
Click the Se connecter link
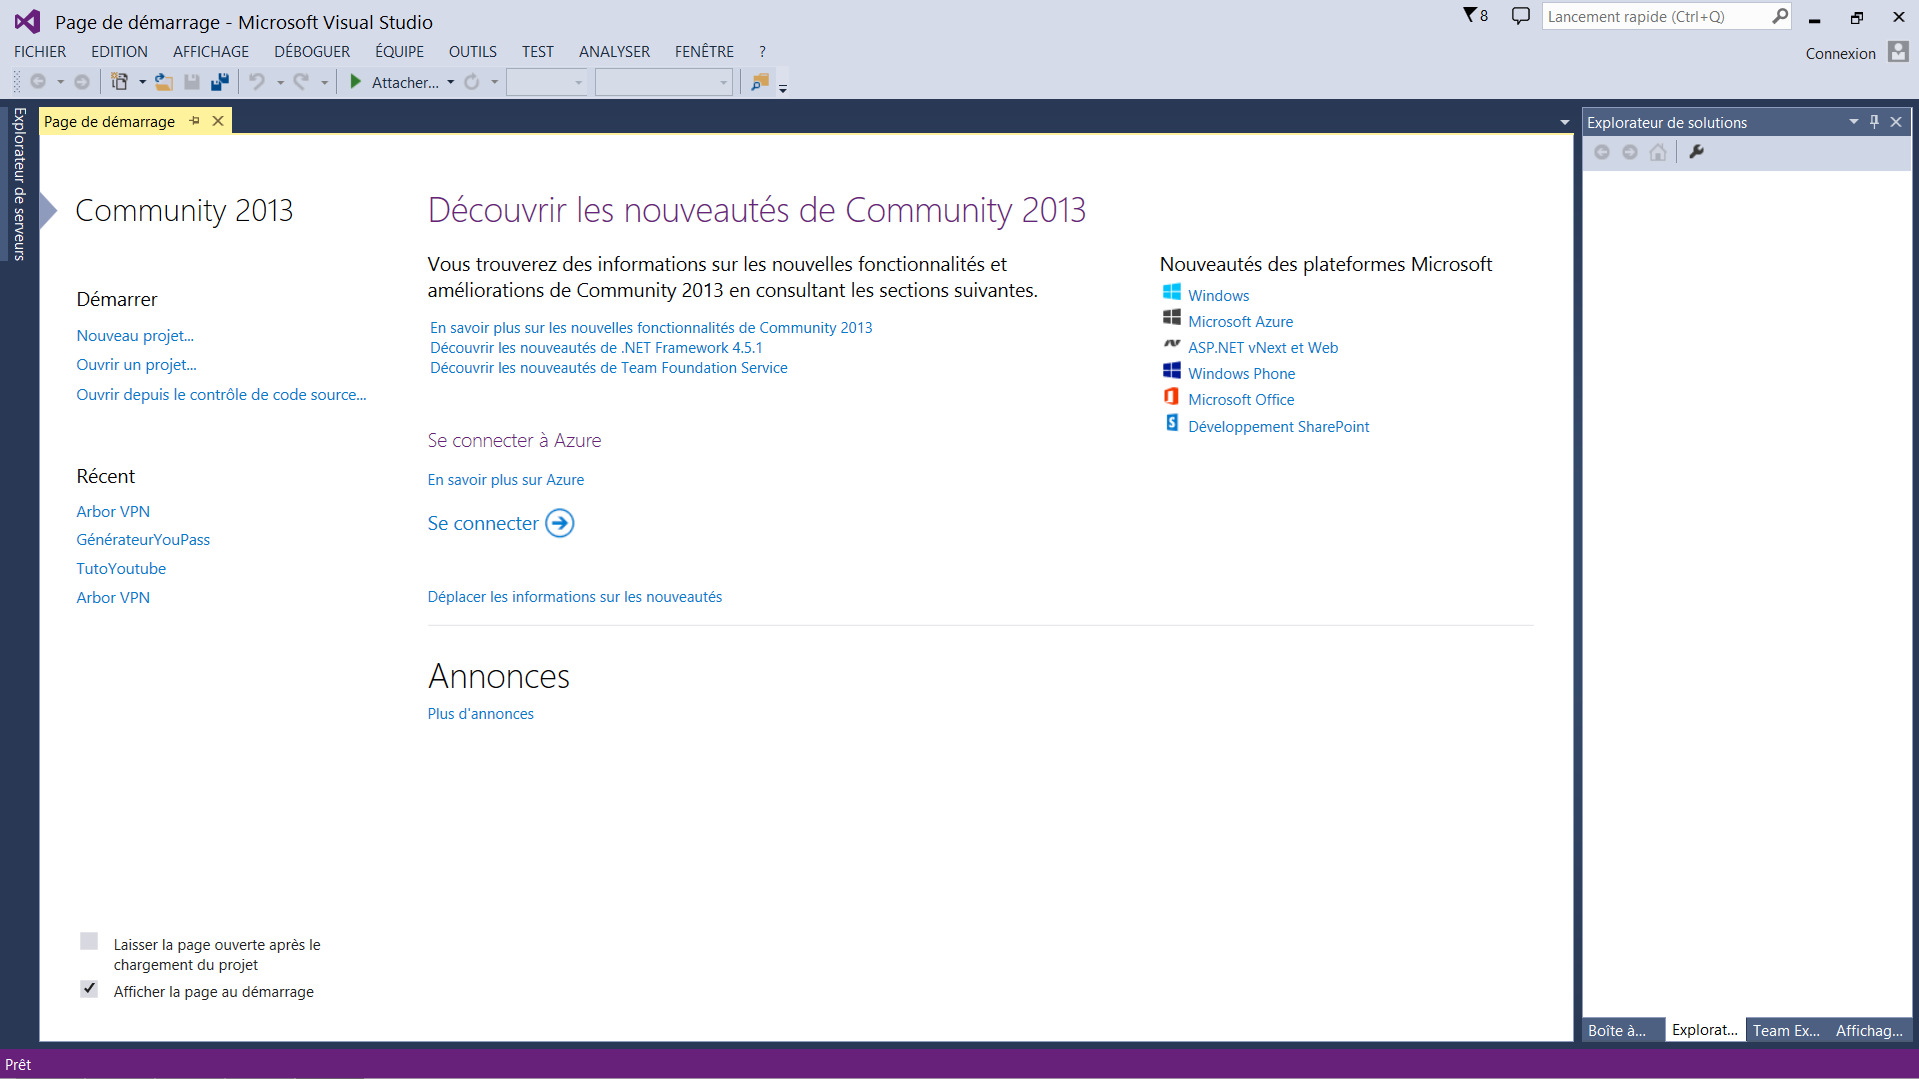[483, 523]
